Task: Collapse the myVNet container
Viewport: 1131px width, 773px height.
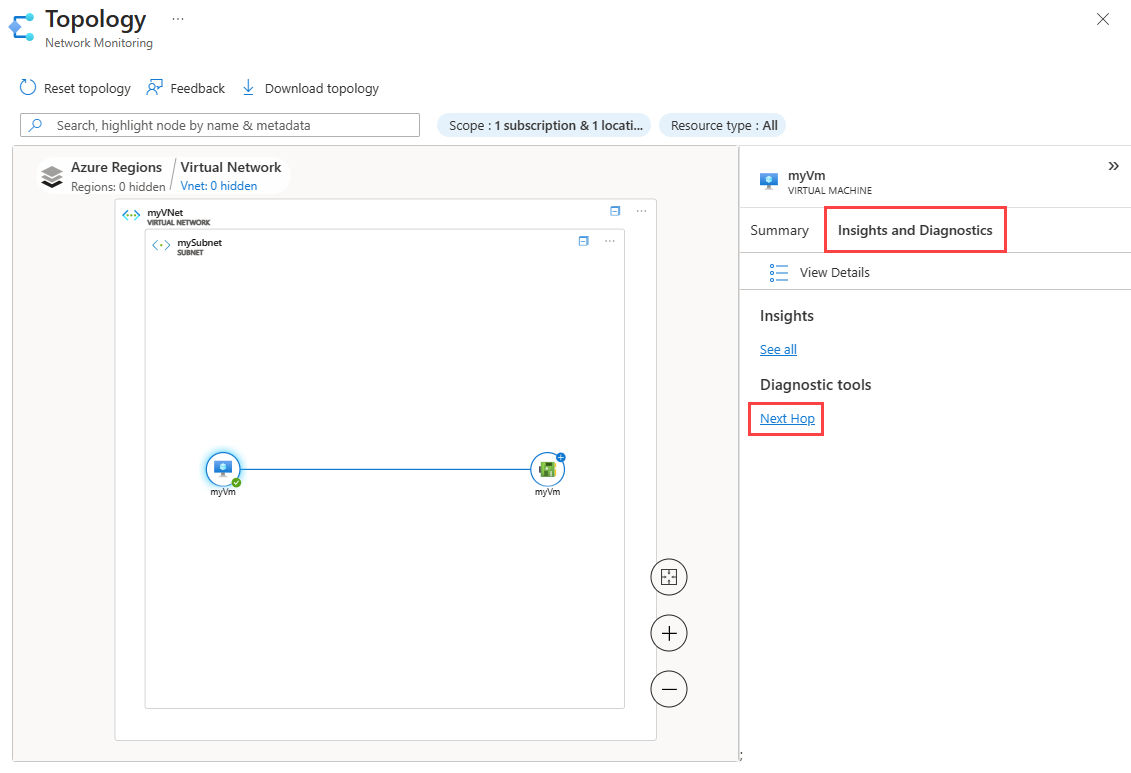Action: pos(615,211)
